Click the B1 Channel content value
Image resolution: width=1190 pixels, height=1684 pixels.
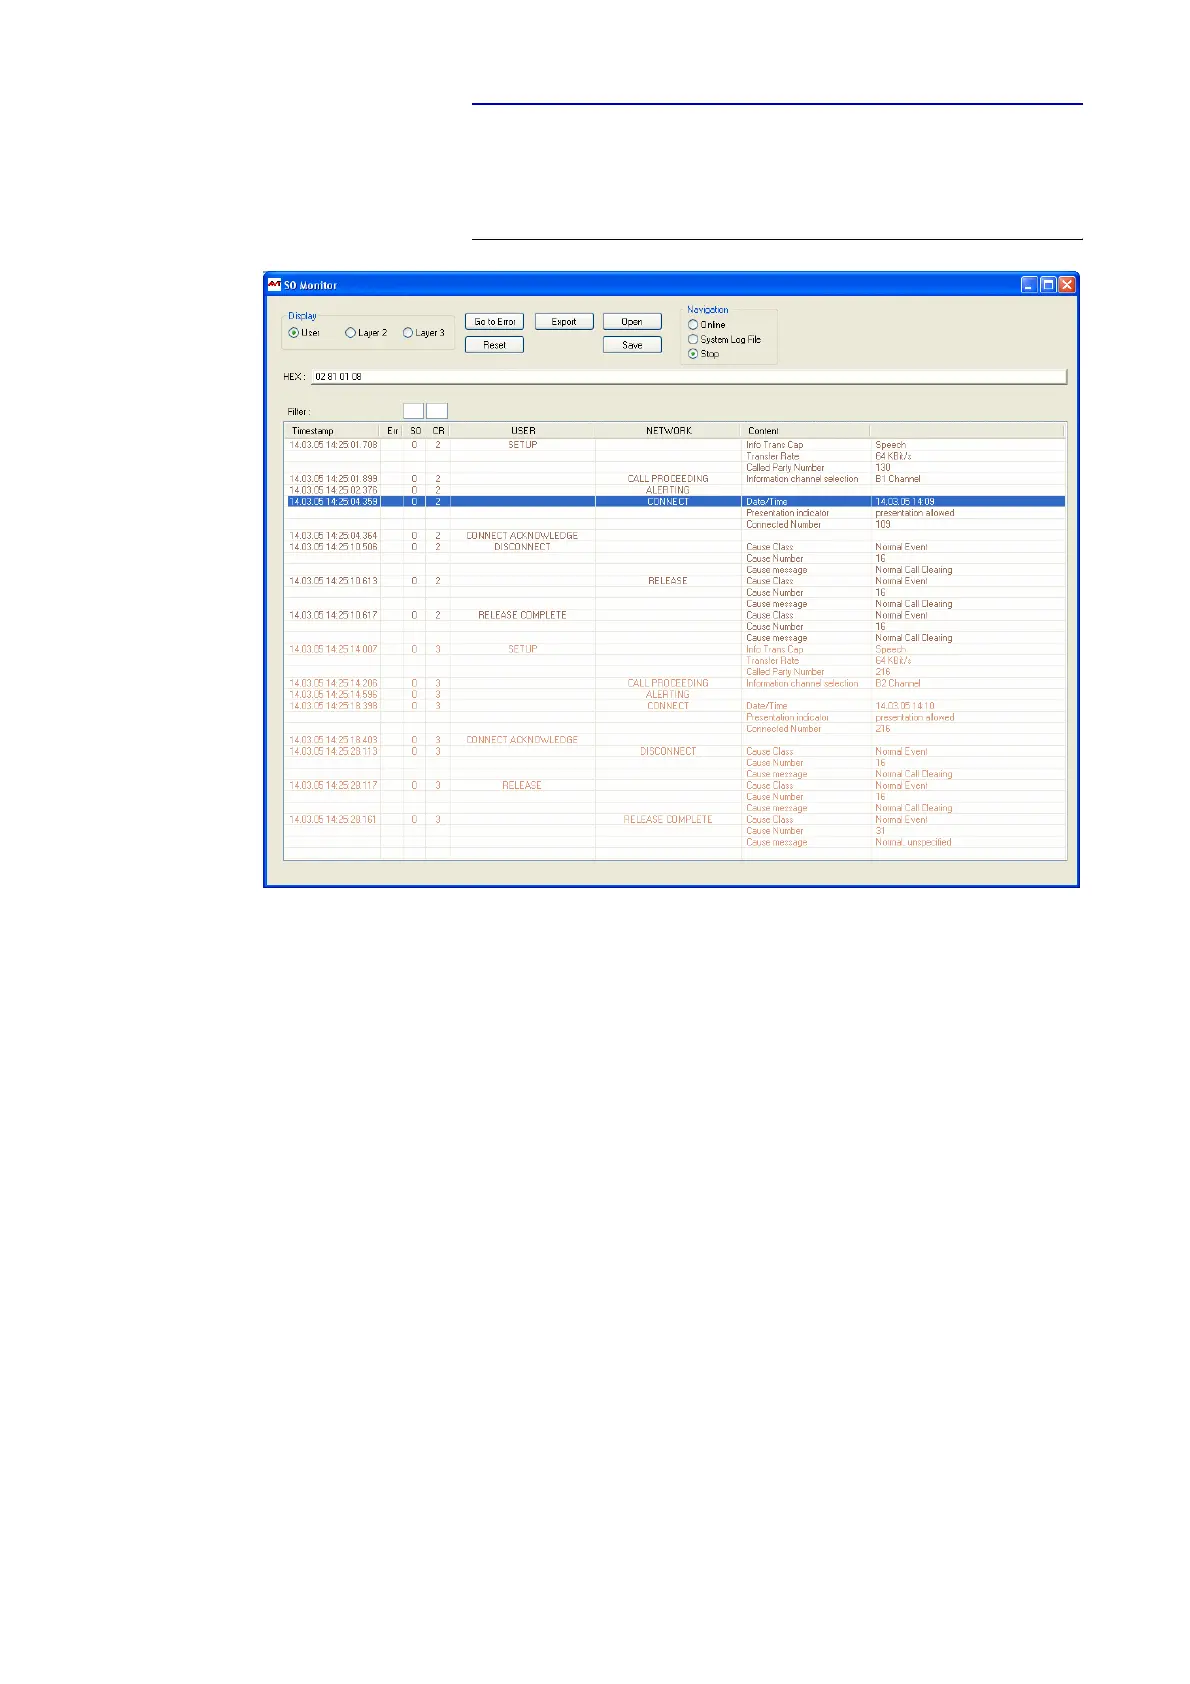[897, 479]
